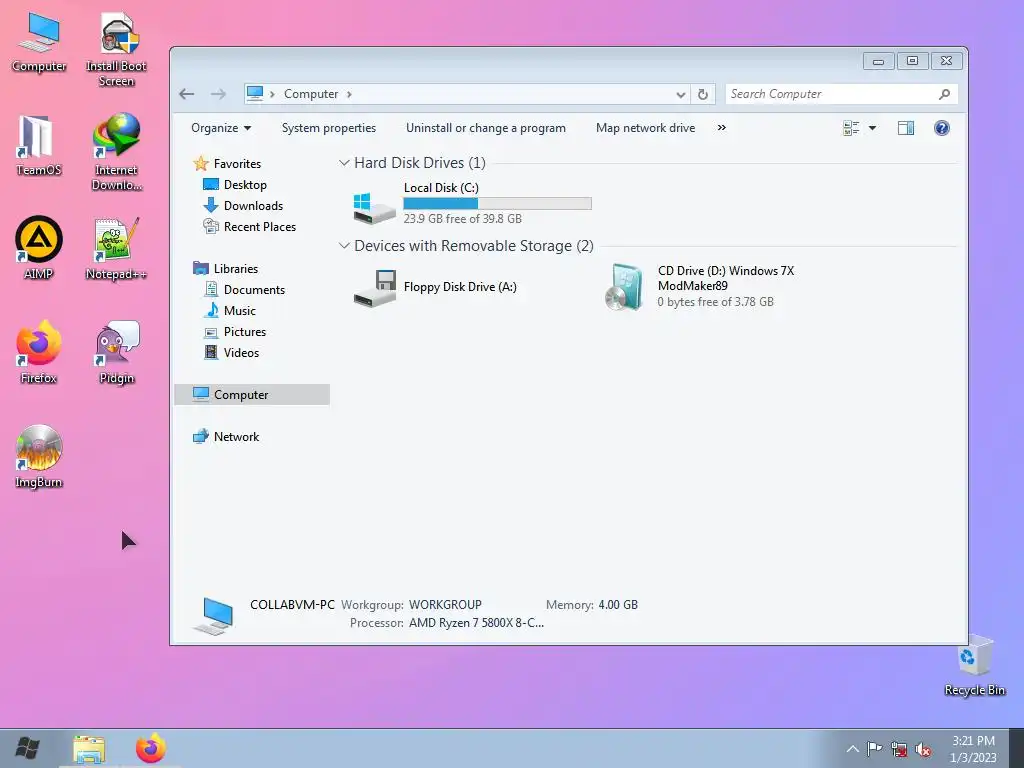Viewport: 1024px width, 768px height.
Task: Click Map network drive
Action: coord(645,128)
